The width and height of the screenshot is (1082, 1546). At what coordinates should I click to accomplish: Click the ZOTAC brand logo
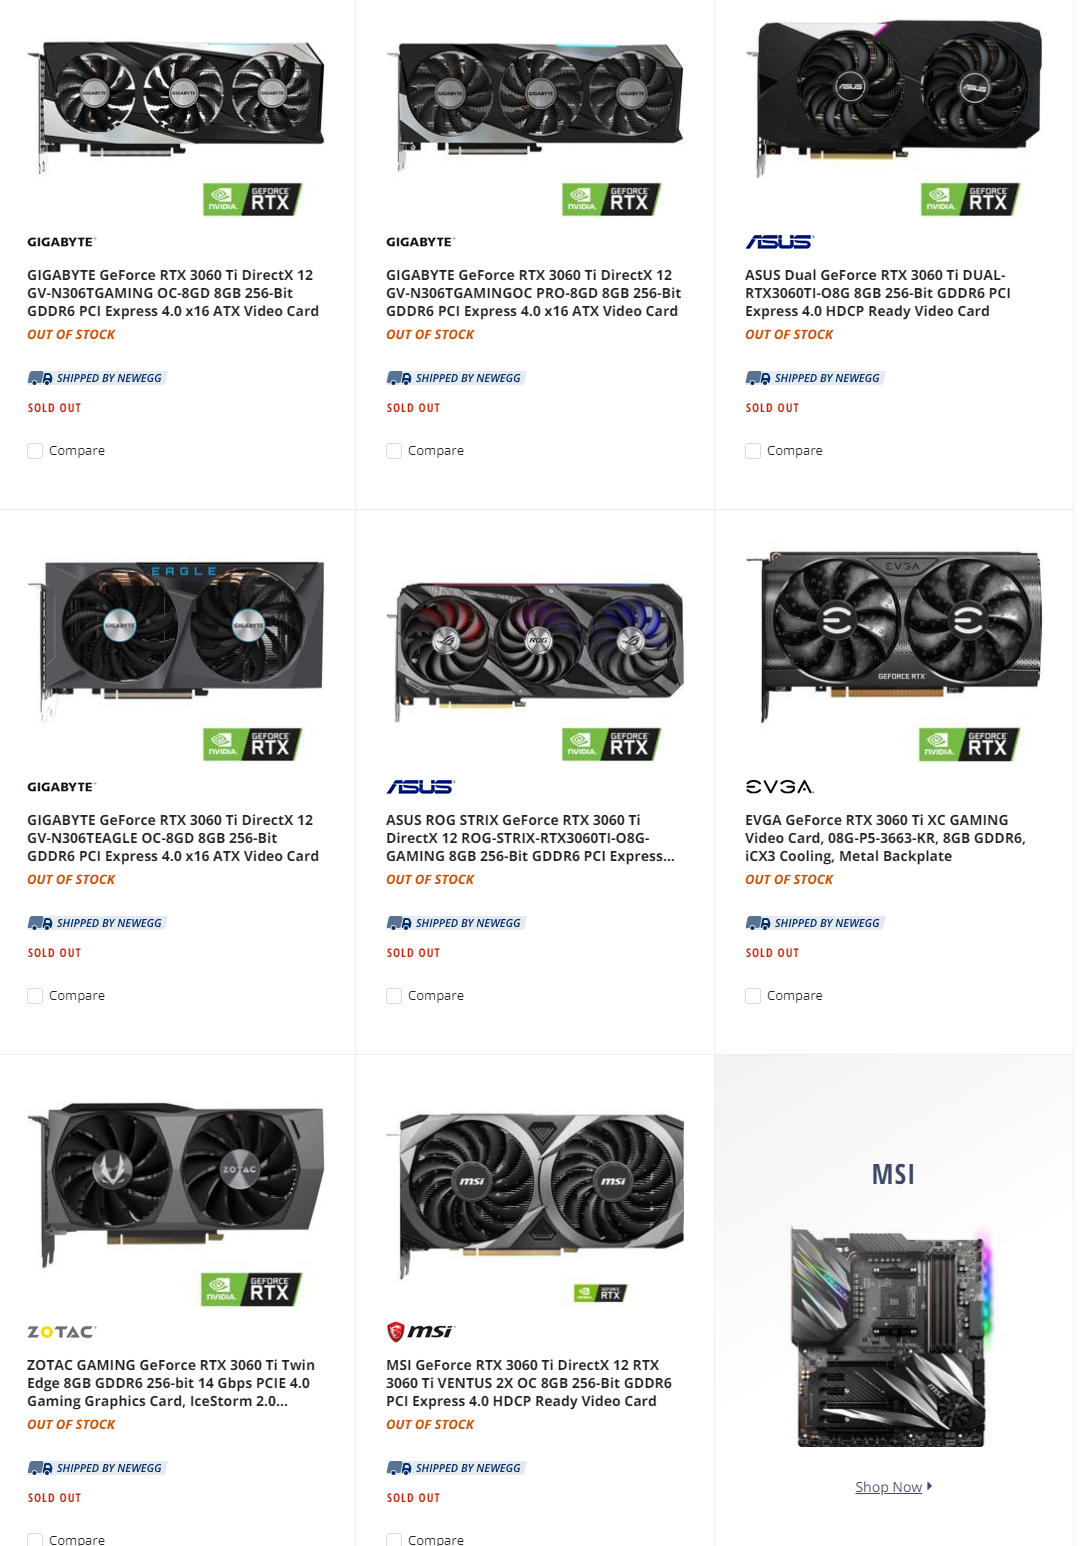tap(61, 1332)
